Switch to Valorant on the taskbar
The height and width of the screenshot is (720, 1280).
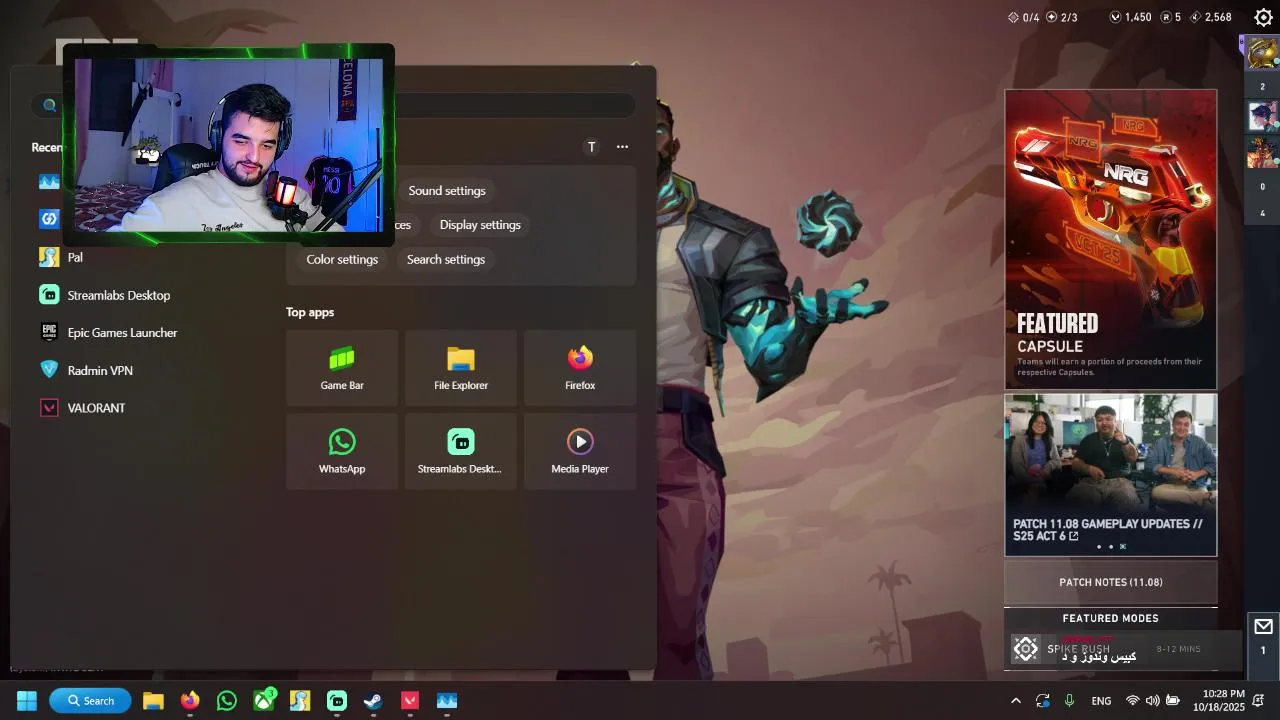(x=410, y=701)
